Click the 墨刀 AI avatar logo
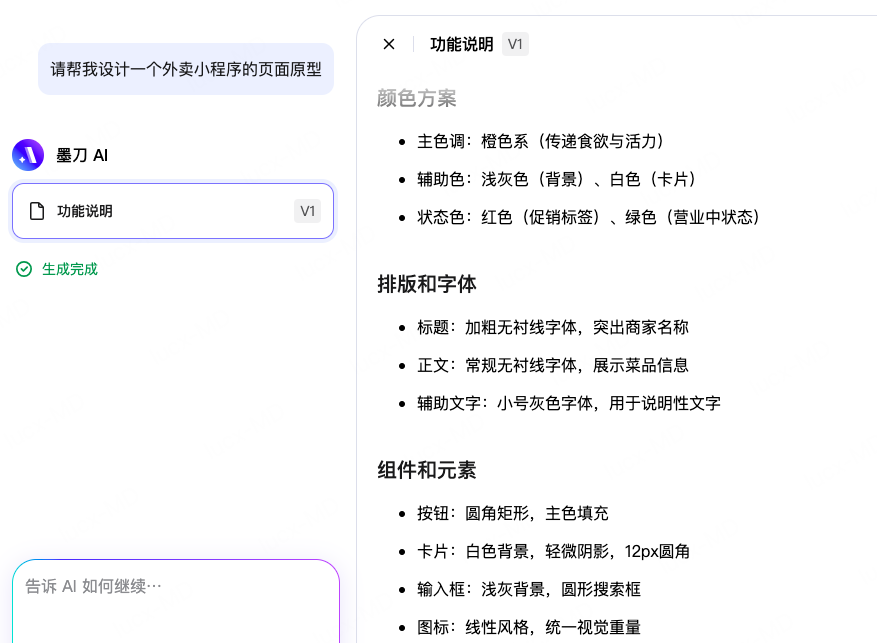877x643 pixels. (x=28, y=155)
